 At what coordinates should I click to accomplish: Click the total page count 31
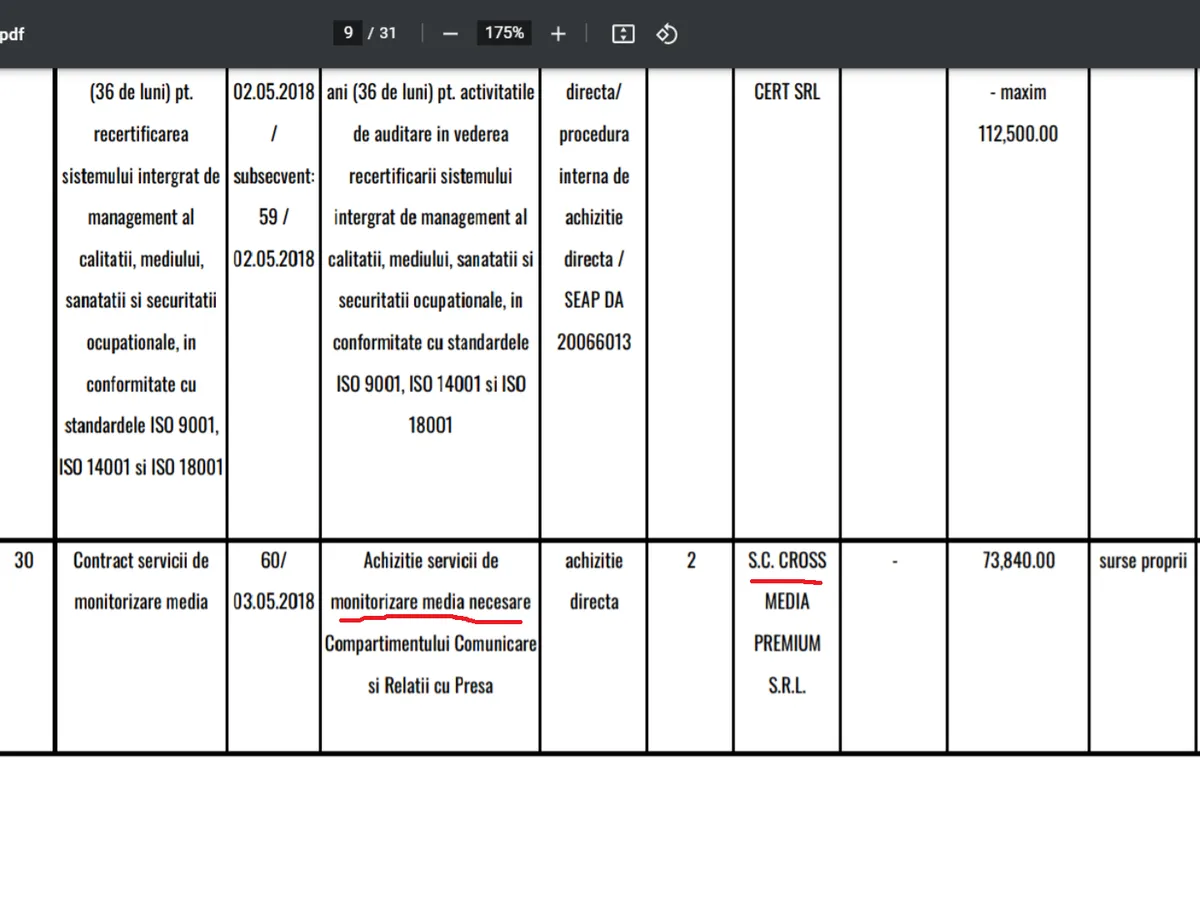tap(387, 33)
